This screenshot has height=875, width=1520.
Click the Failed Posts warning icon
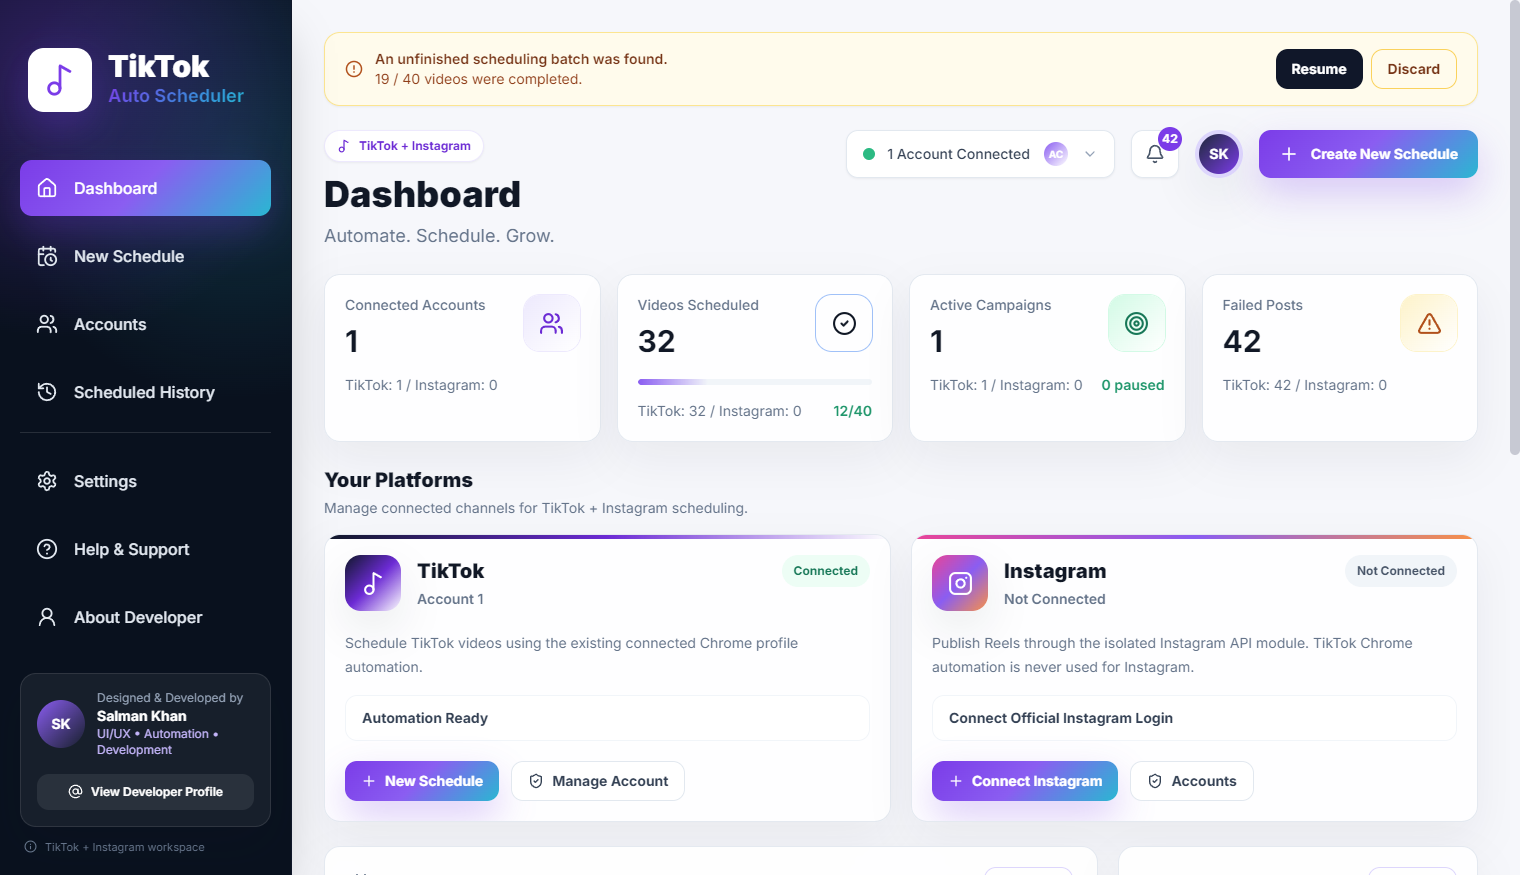1429,323
